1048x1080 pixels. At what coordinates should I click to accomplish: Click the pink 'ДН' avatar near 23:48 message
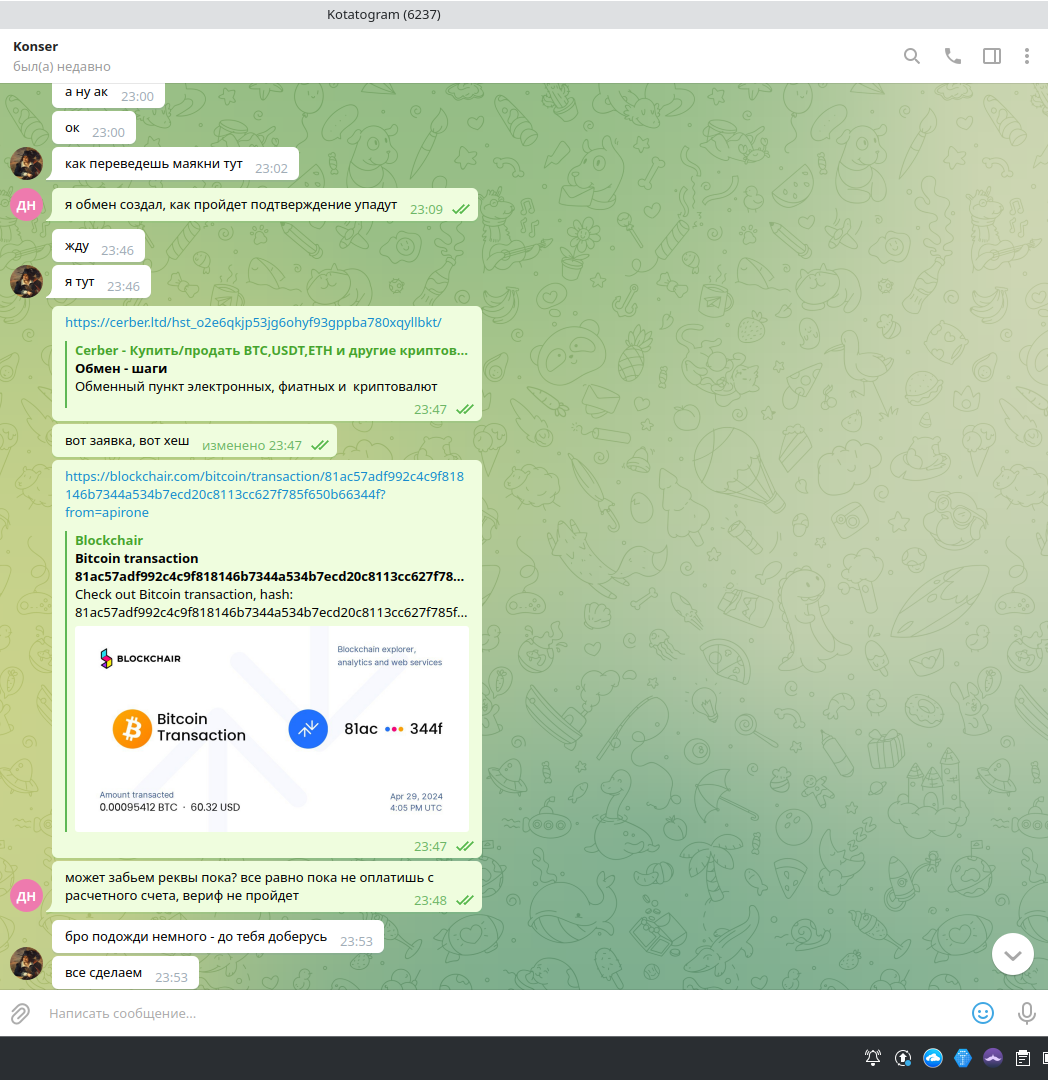click(x=26, y=895)
